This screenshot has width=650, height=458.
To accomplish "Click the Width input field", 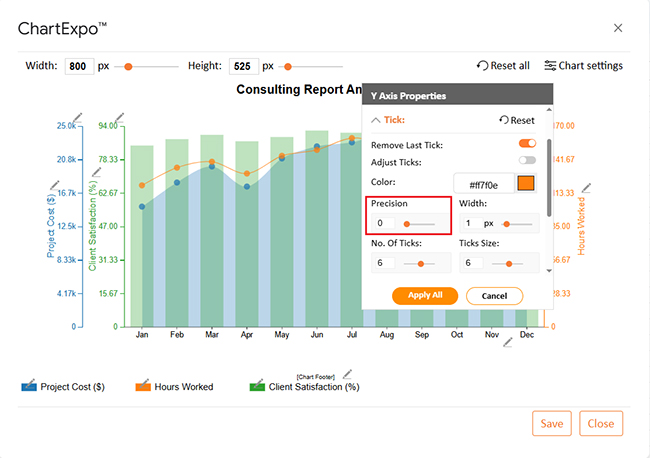I will (473, 224).
